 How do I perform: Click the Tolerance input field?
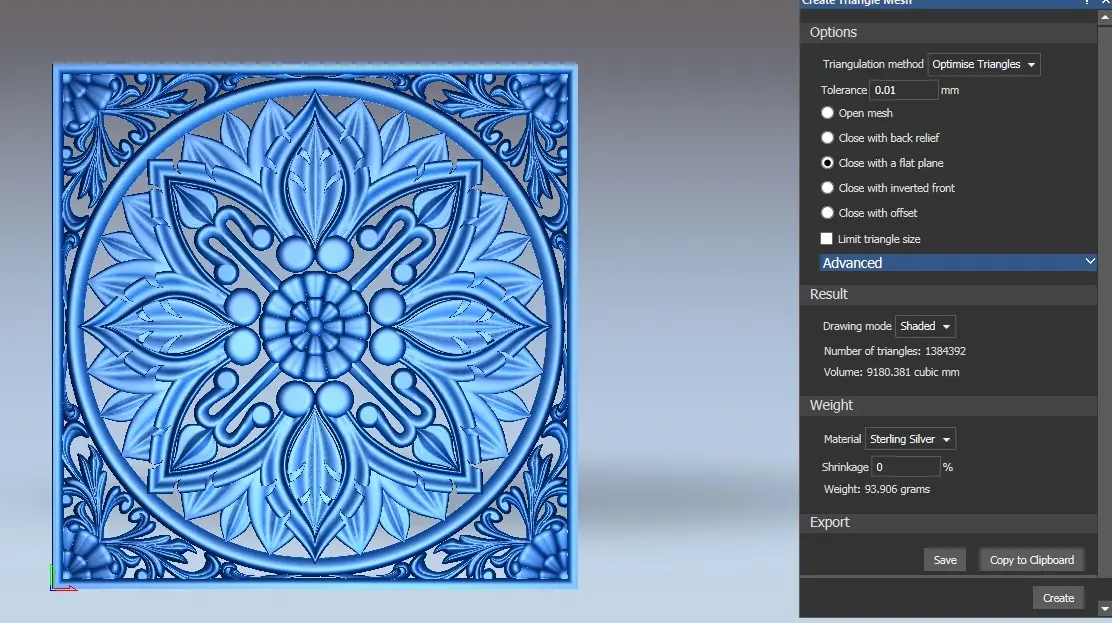pyautogui.click(x=904, y=90)
